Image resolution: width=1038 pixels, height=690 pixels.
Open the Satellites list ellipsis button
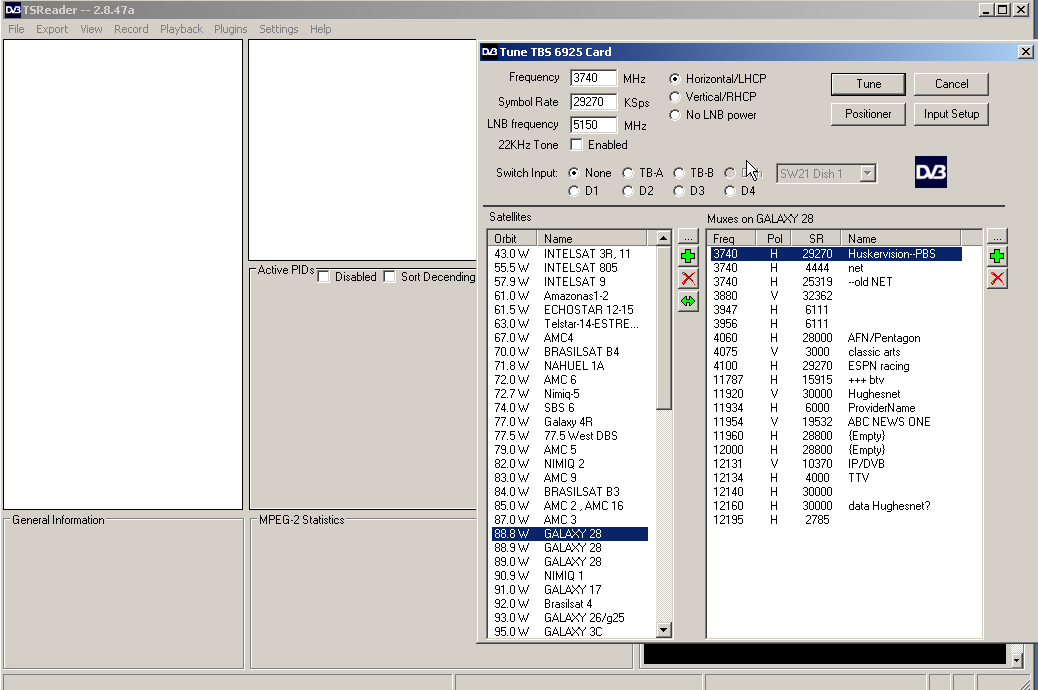point(688,237)
